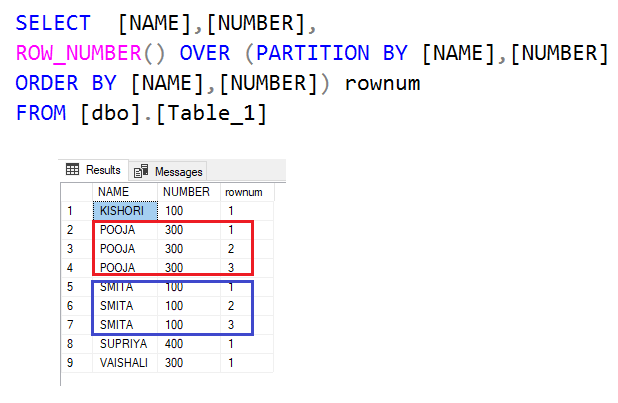Click [dbo] schema name in query
Viewport: 618px width, 403px height.
[x=110, y=114]
